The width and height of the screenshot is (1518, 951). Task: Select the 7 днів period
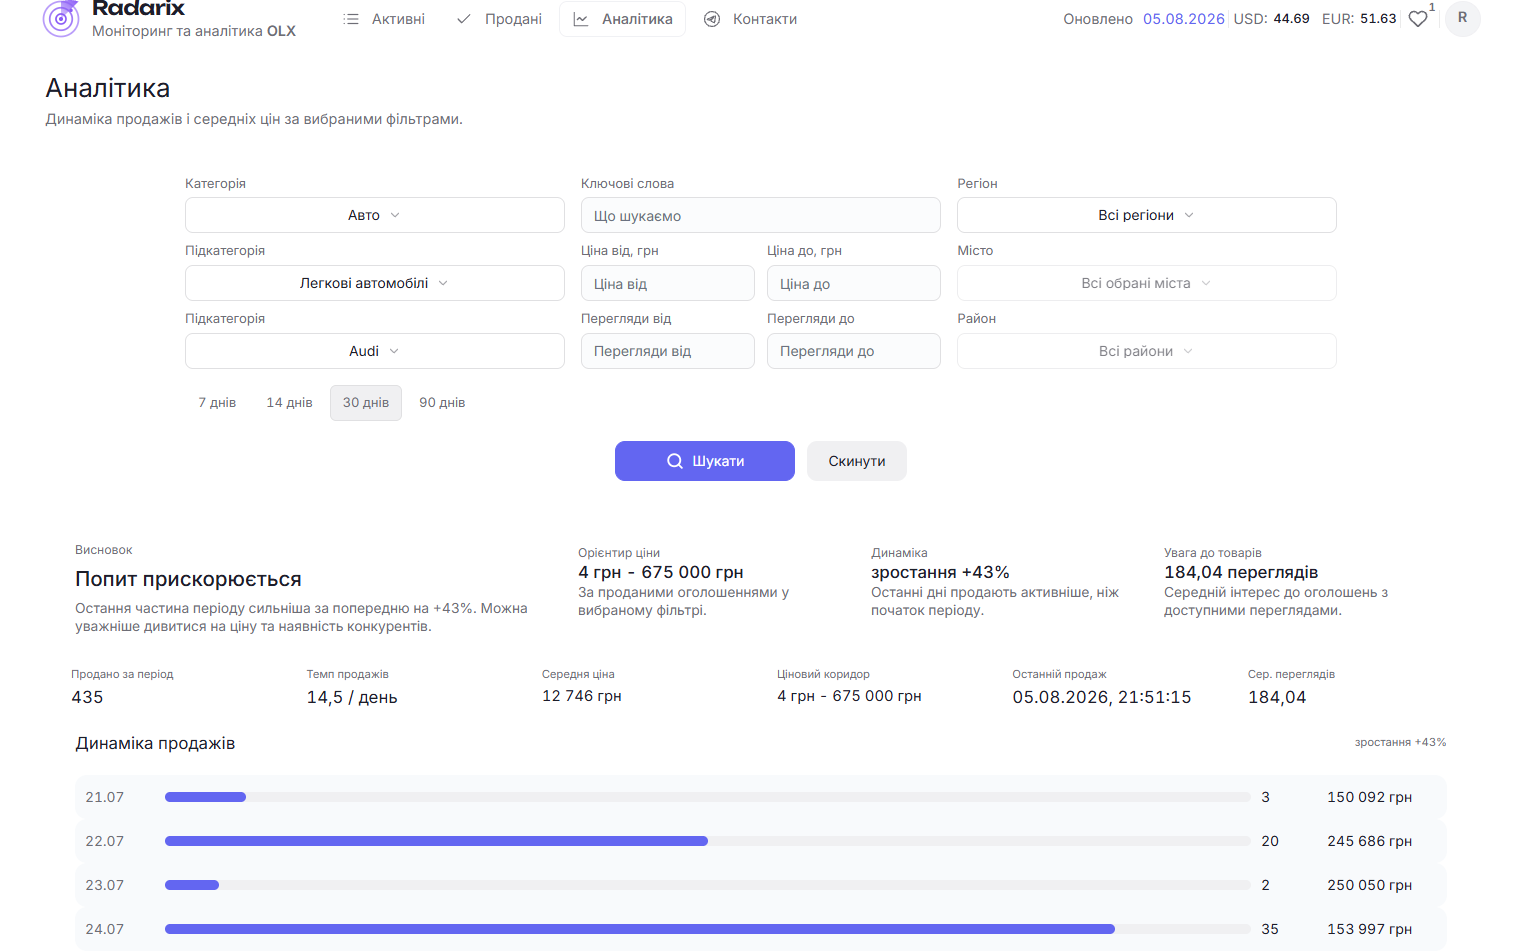[217, 403]
